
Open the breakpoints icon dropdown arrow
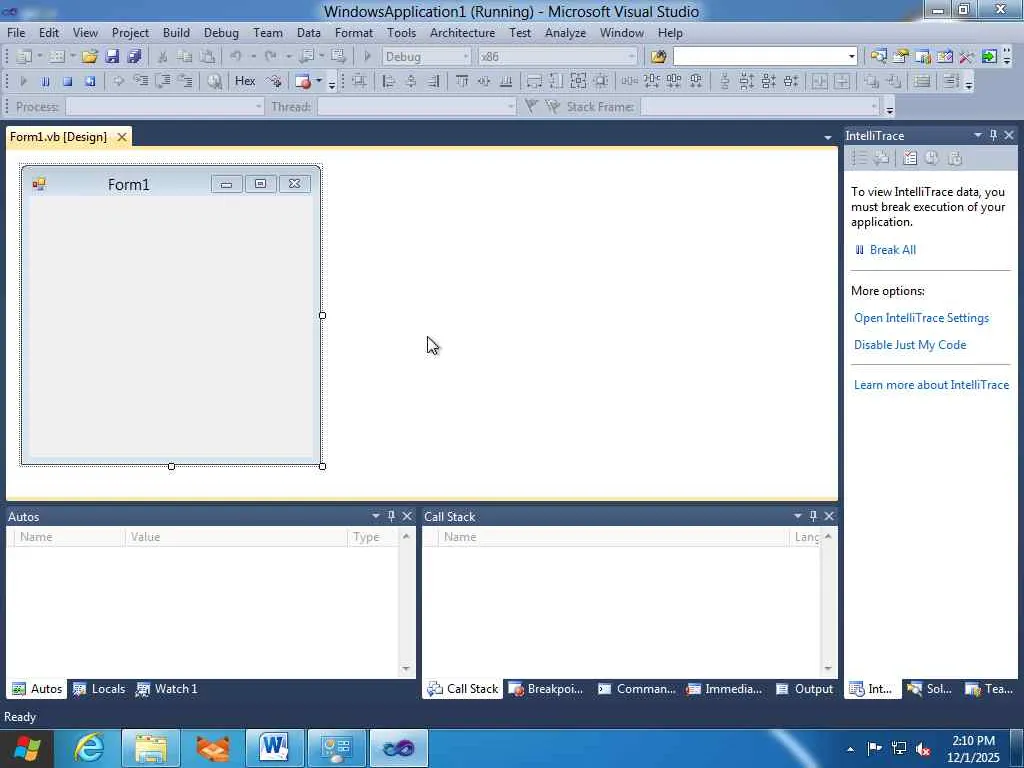pyautogui.click(x=319, y=81)
